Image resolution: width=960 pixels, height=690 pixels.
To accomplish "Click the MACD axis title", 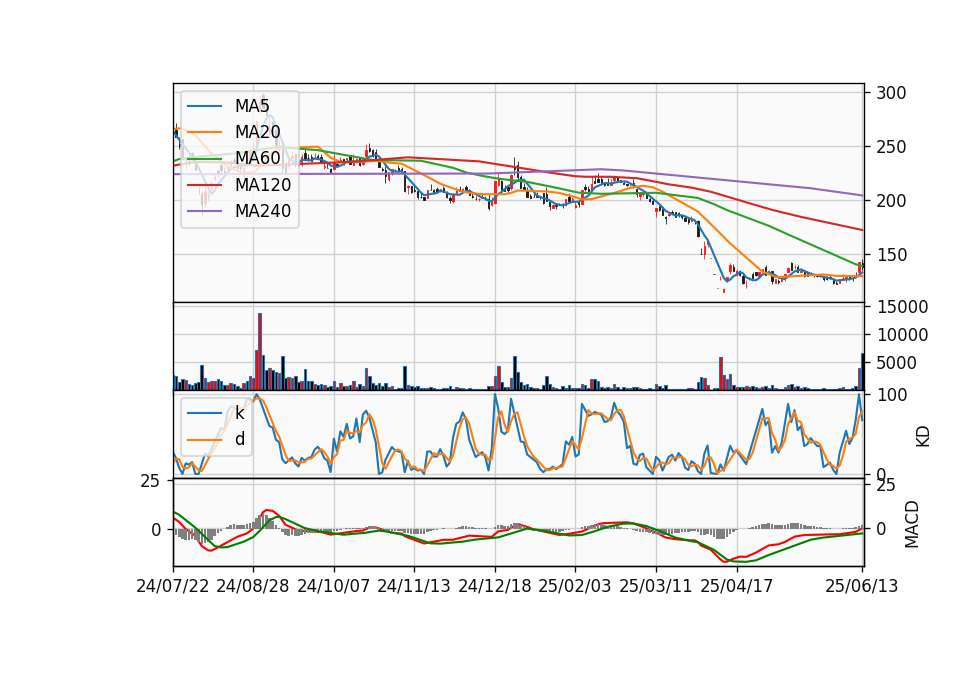I will 912,524.
